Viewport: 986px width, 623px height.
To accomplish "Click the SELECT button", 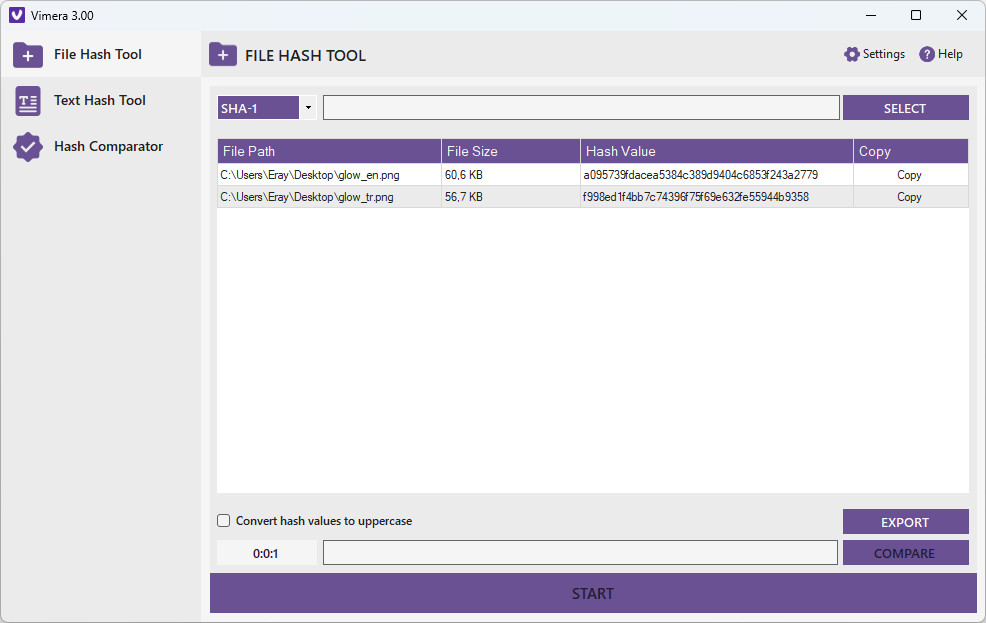I will point(906,108).
